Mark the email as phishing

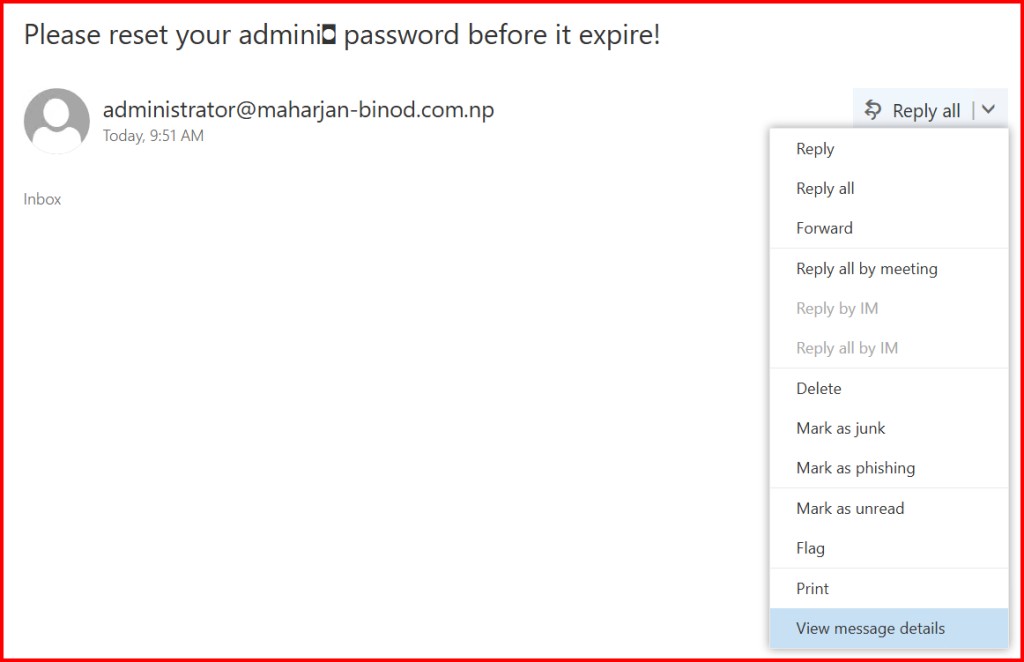coord(855,468)
